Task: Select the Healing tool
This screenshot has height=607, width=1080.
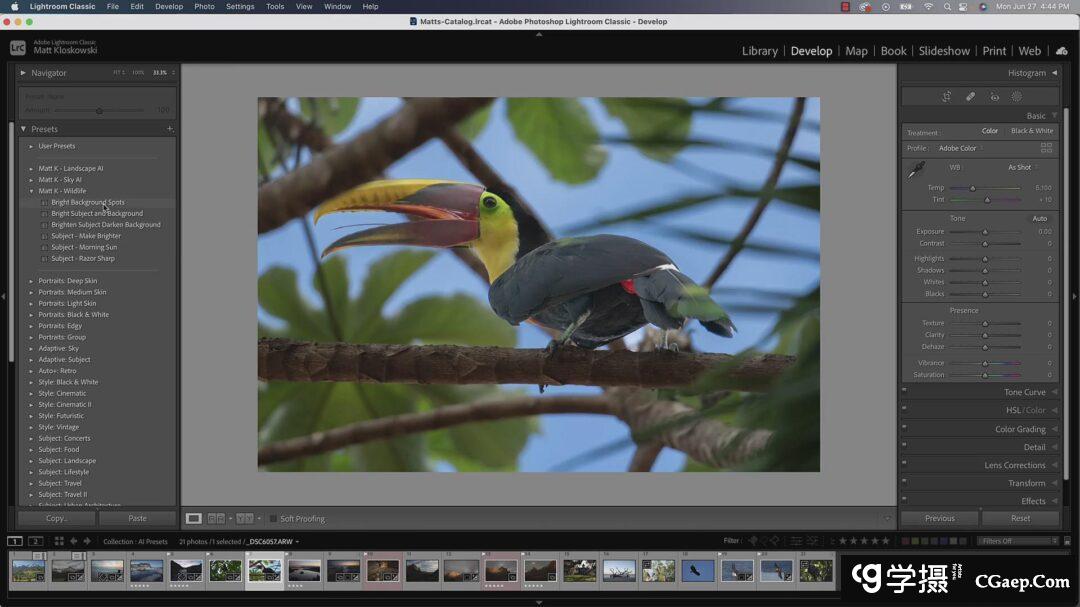Action: tap(970, 97)
